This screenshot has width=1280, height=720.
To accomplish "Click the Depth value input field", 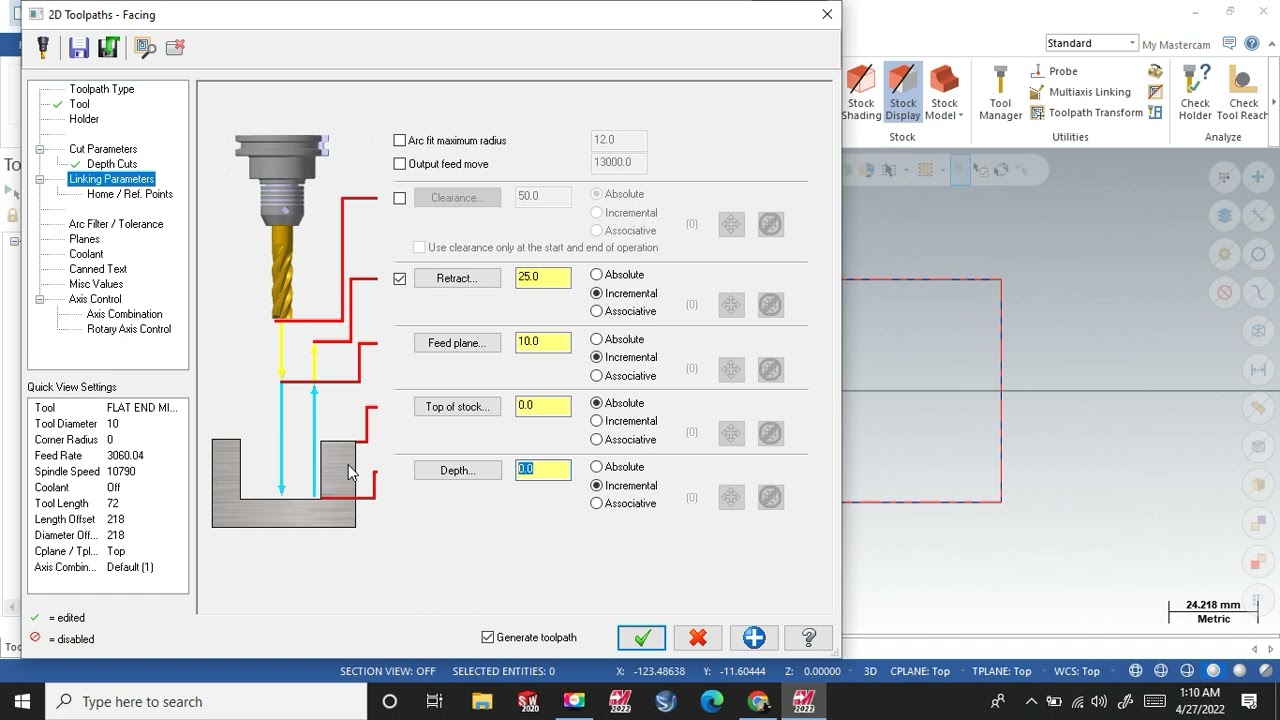I will click(543, 470).
